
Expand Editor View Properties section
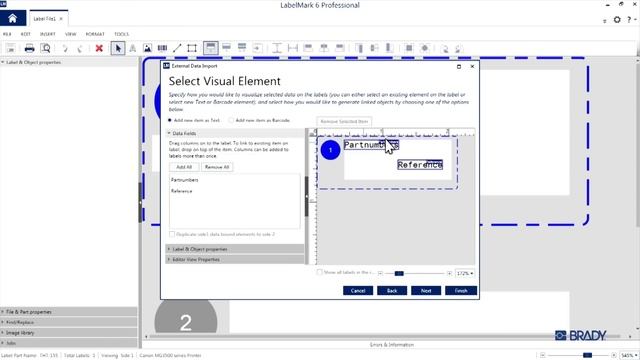[235, 260]
